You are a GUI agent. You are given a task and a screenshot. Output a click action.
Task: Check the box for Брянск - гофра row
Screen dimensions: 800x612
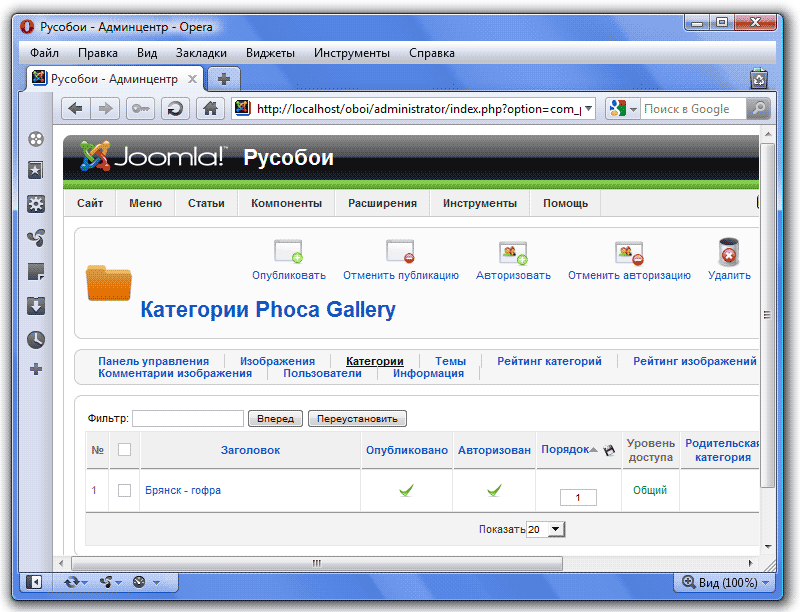pyautogui.click(x=124, y=491)
